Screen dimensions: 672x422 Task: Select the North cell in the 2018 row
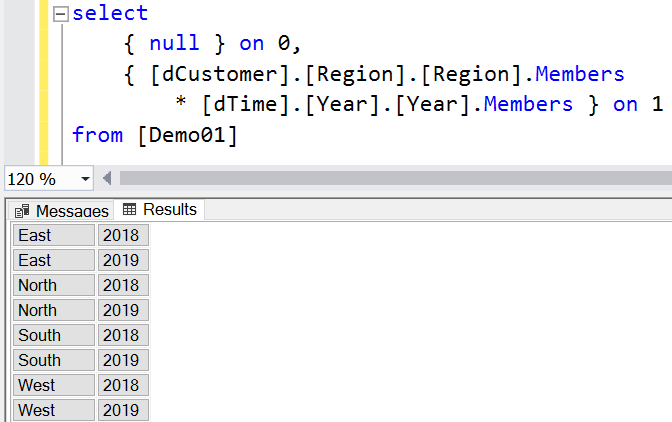point(54,285)
